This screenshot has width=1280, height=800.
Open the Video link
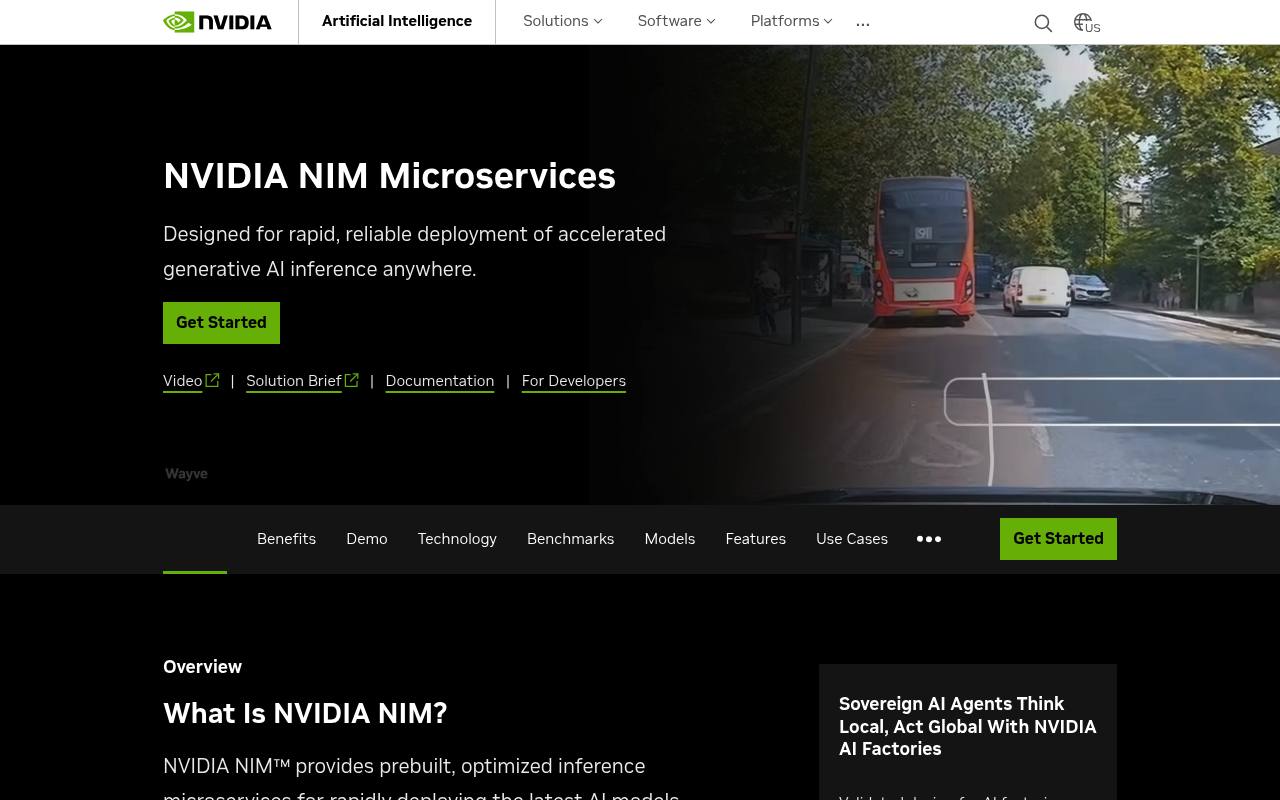pyautogui.click(x=183, y=381)
